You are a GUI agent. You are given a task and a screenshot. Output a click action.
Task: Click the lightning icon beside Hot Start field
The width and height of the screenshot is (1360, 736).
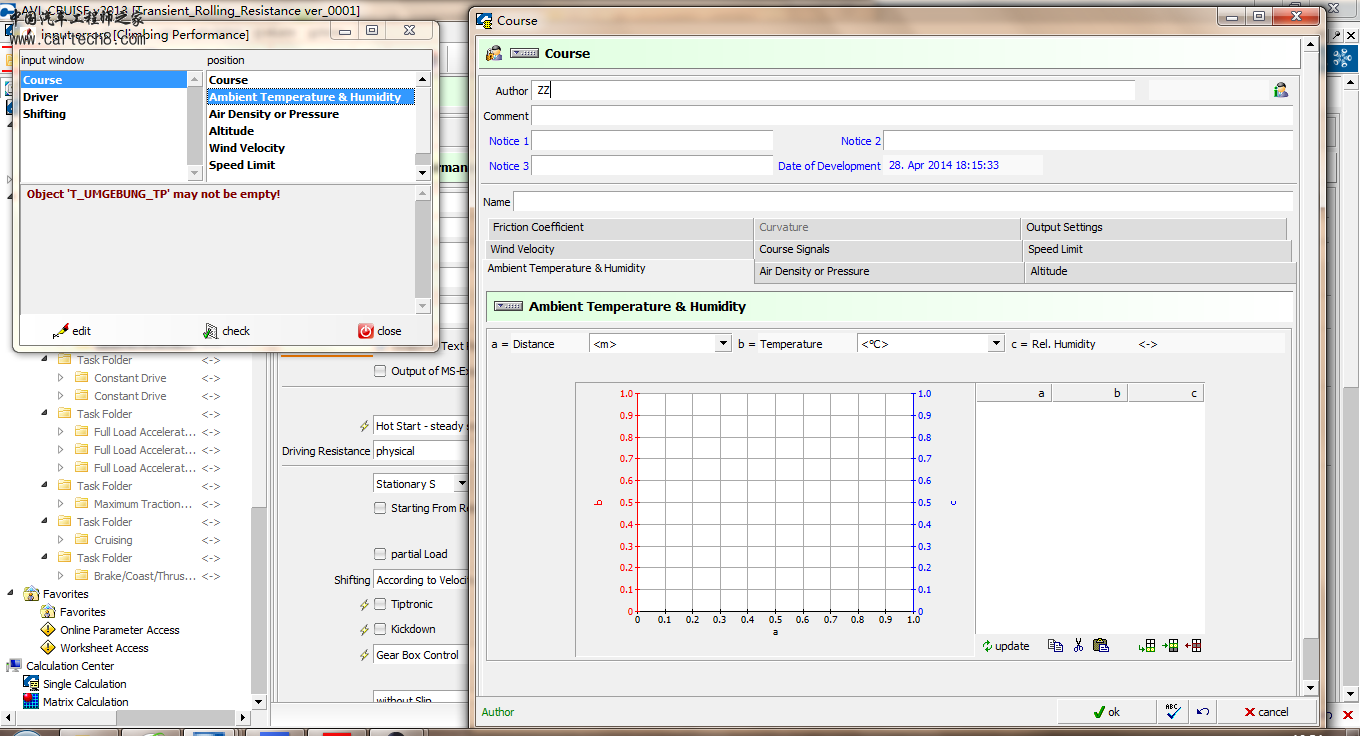(365, 426)
